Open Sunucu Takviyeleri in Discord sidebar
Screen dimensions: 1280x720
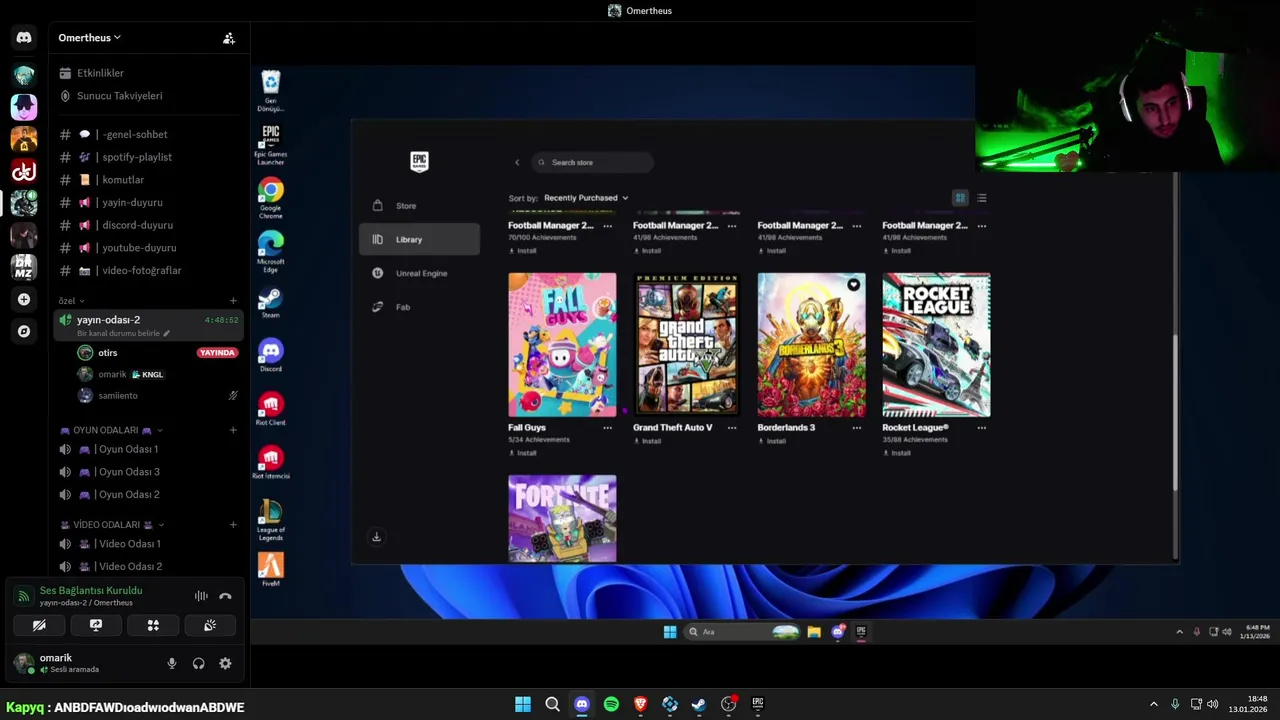coord(148,96)
